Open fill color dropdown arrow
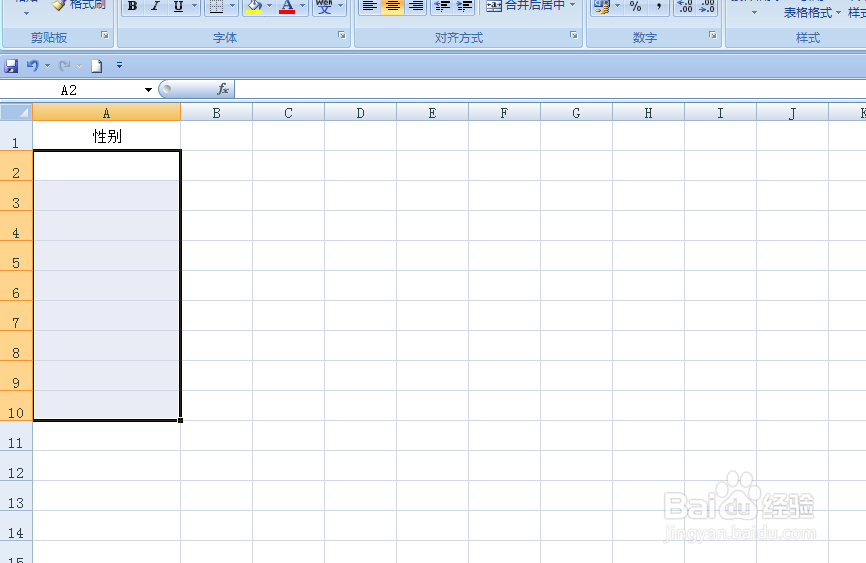The height and width of the screenshot is (563, 866). (x=270, y=7)
